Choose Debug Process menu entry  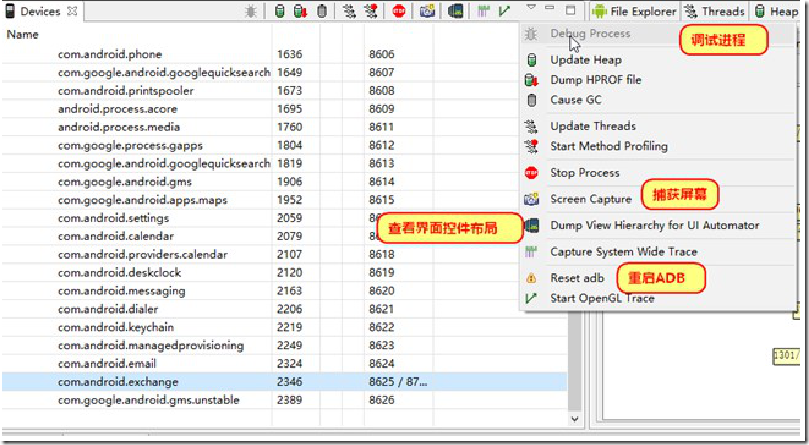590,34
